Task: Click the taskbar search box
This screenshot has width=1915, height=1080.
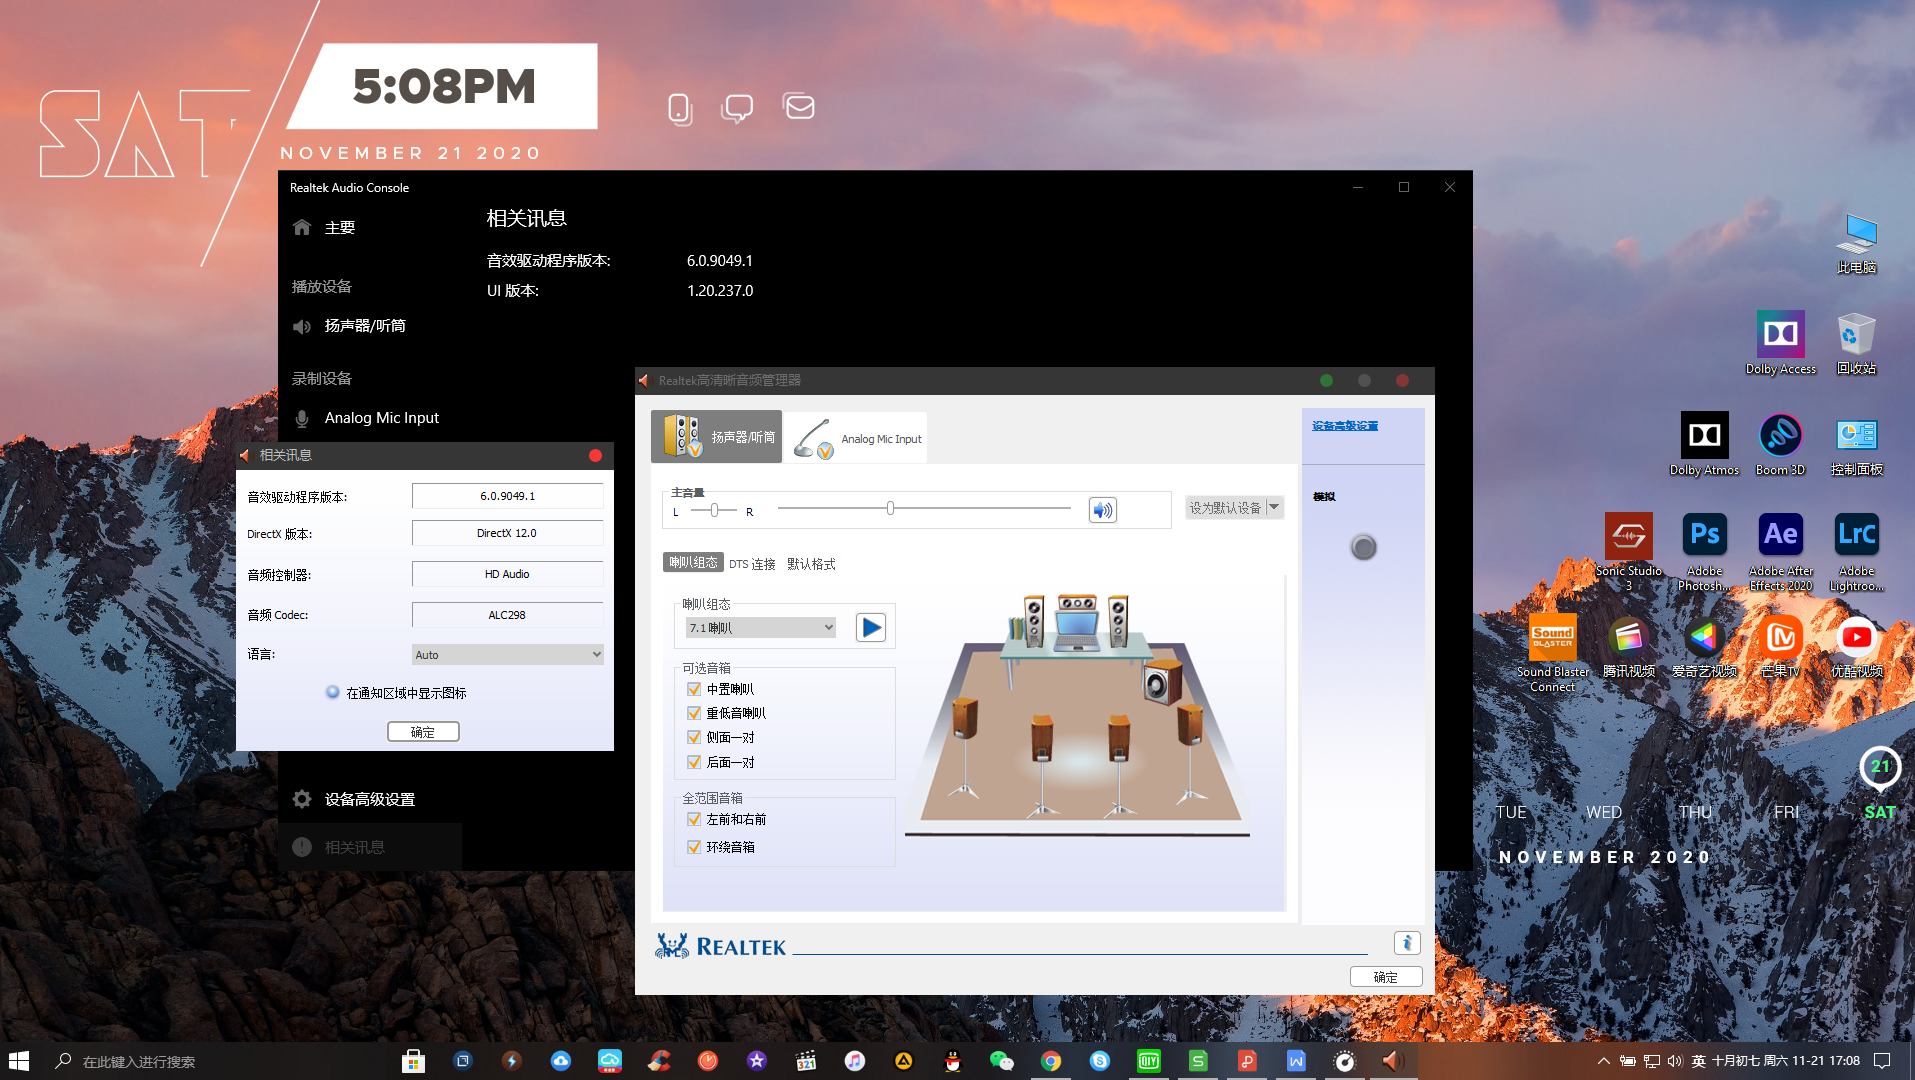Action: (215, 1061)
